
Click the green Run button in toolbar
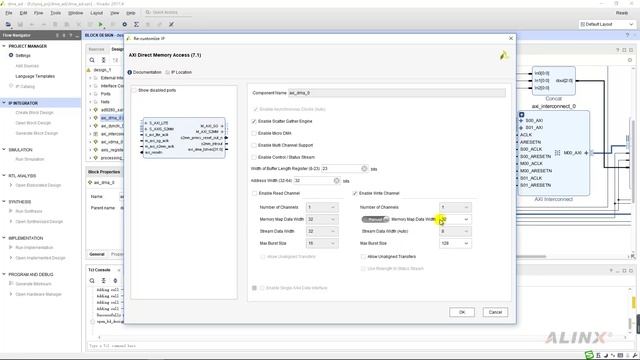pyautogui.click(x=101, y=24)
